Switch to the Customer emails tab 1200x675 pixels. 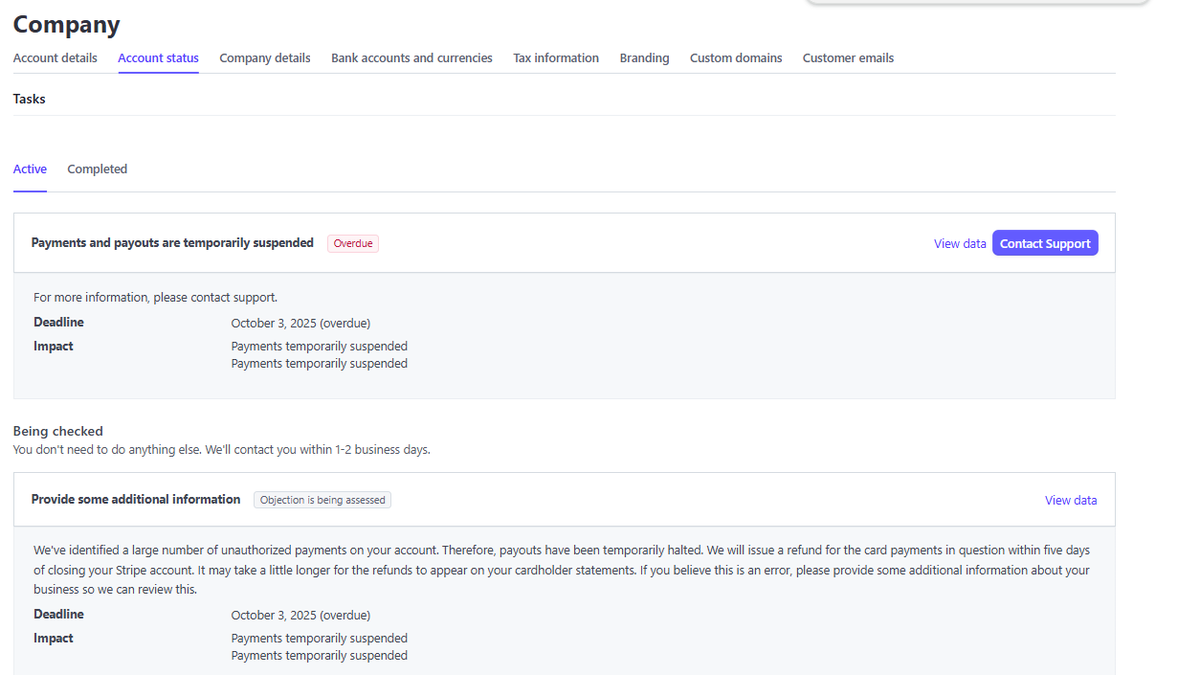(848, 58)
